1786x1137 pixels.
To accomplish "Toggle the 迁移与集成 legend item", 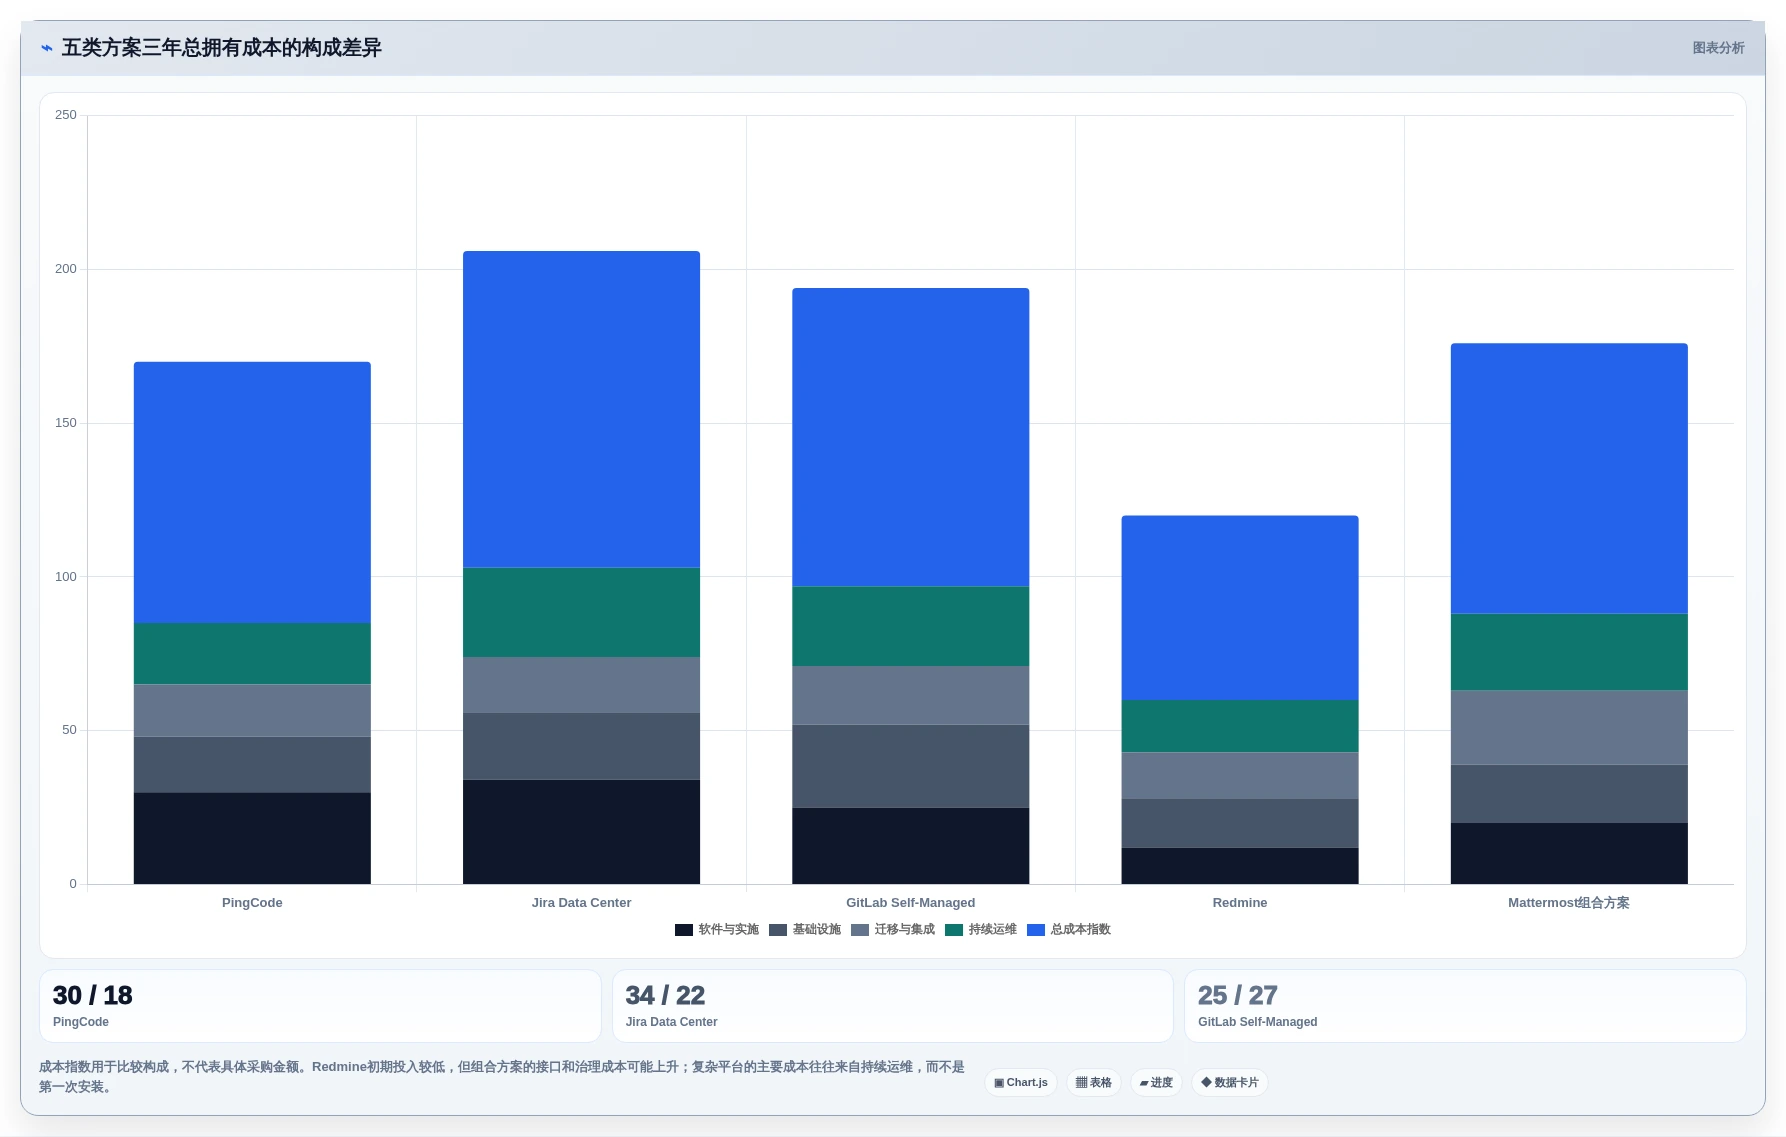I will click(x=893, y=930).
